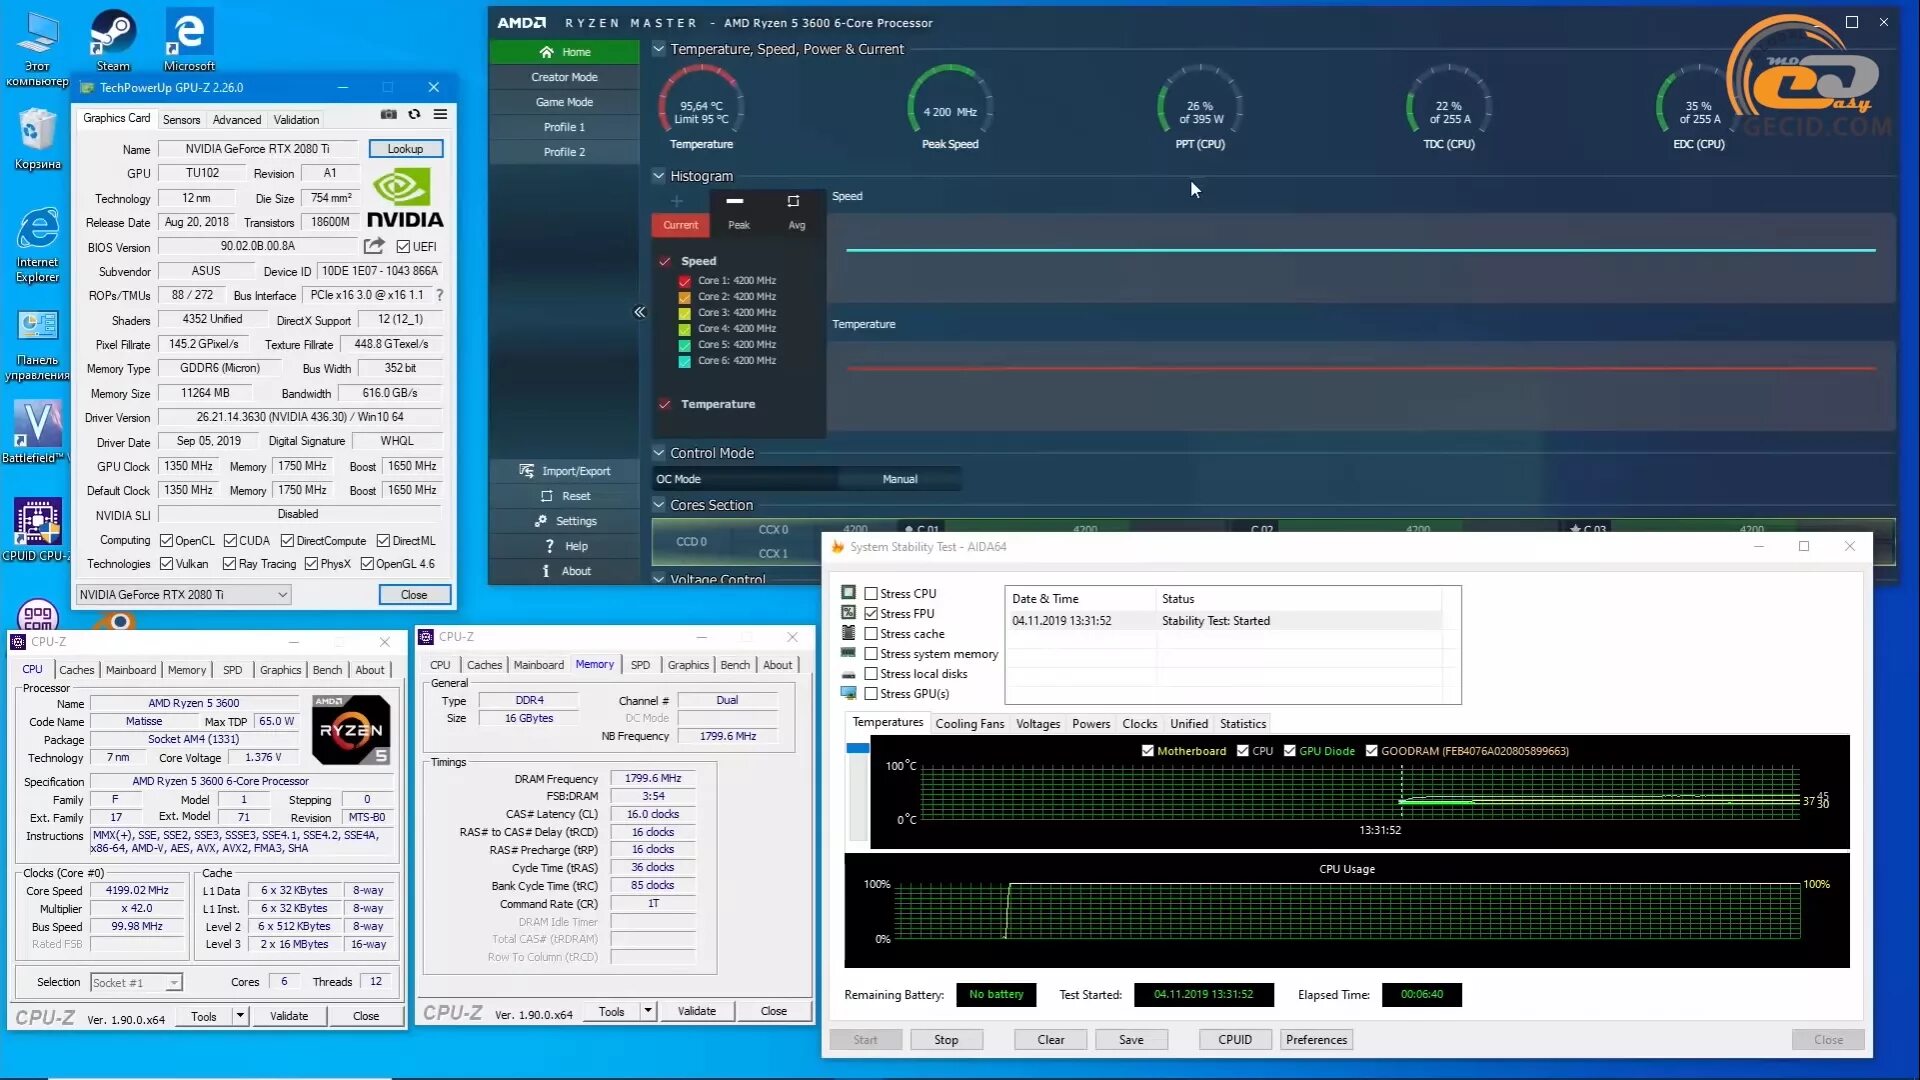Viewport: 1920px width, 1080px height.
Task: Click the Lookup button in GPU-Z
Action: 405,149
